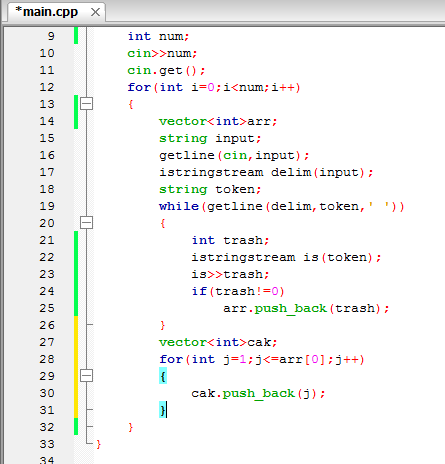
Task: Click 'istringstream is(token);' line
Action: [x=286, y=257]
